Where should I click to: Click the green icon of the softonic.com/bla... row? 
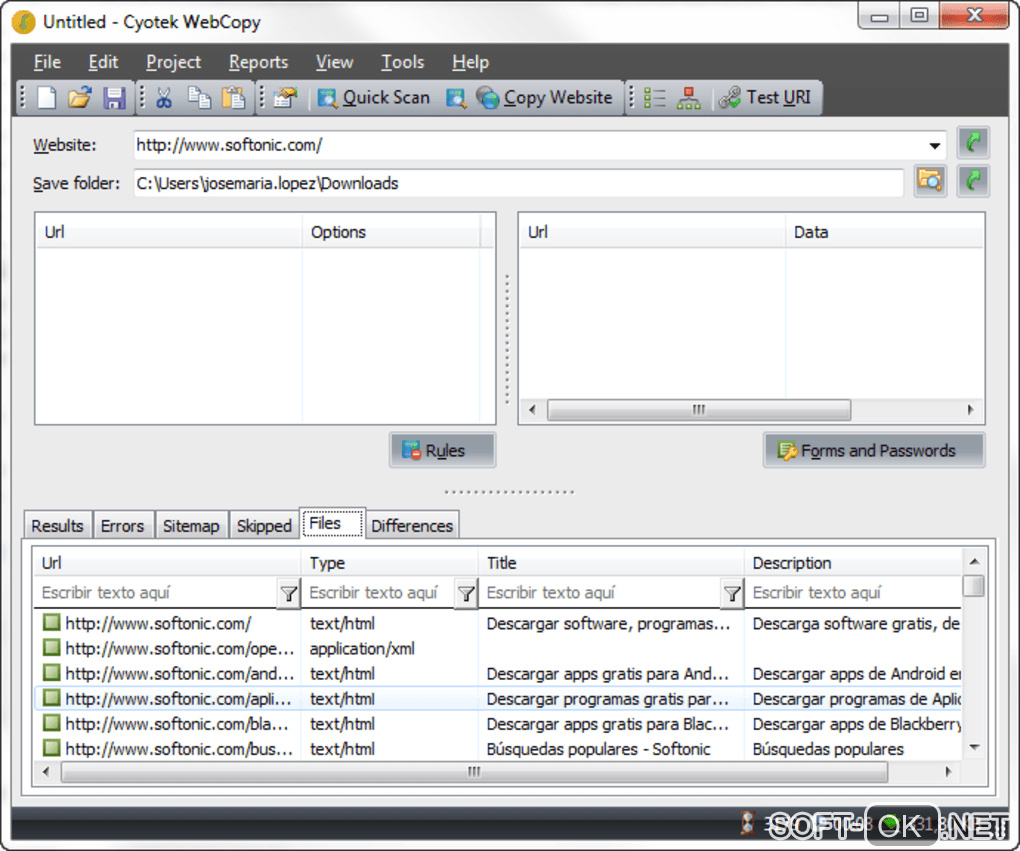51,723
